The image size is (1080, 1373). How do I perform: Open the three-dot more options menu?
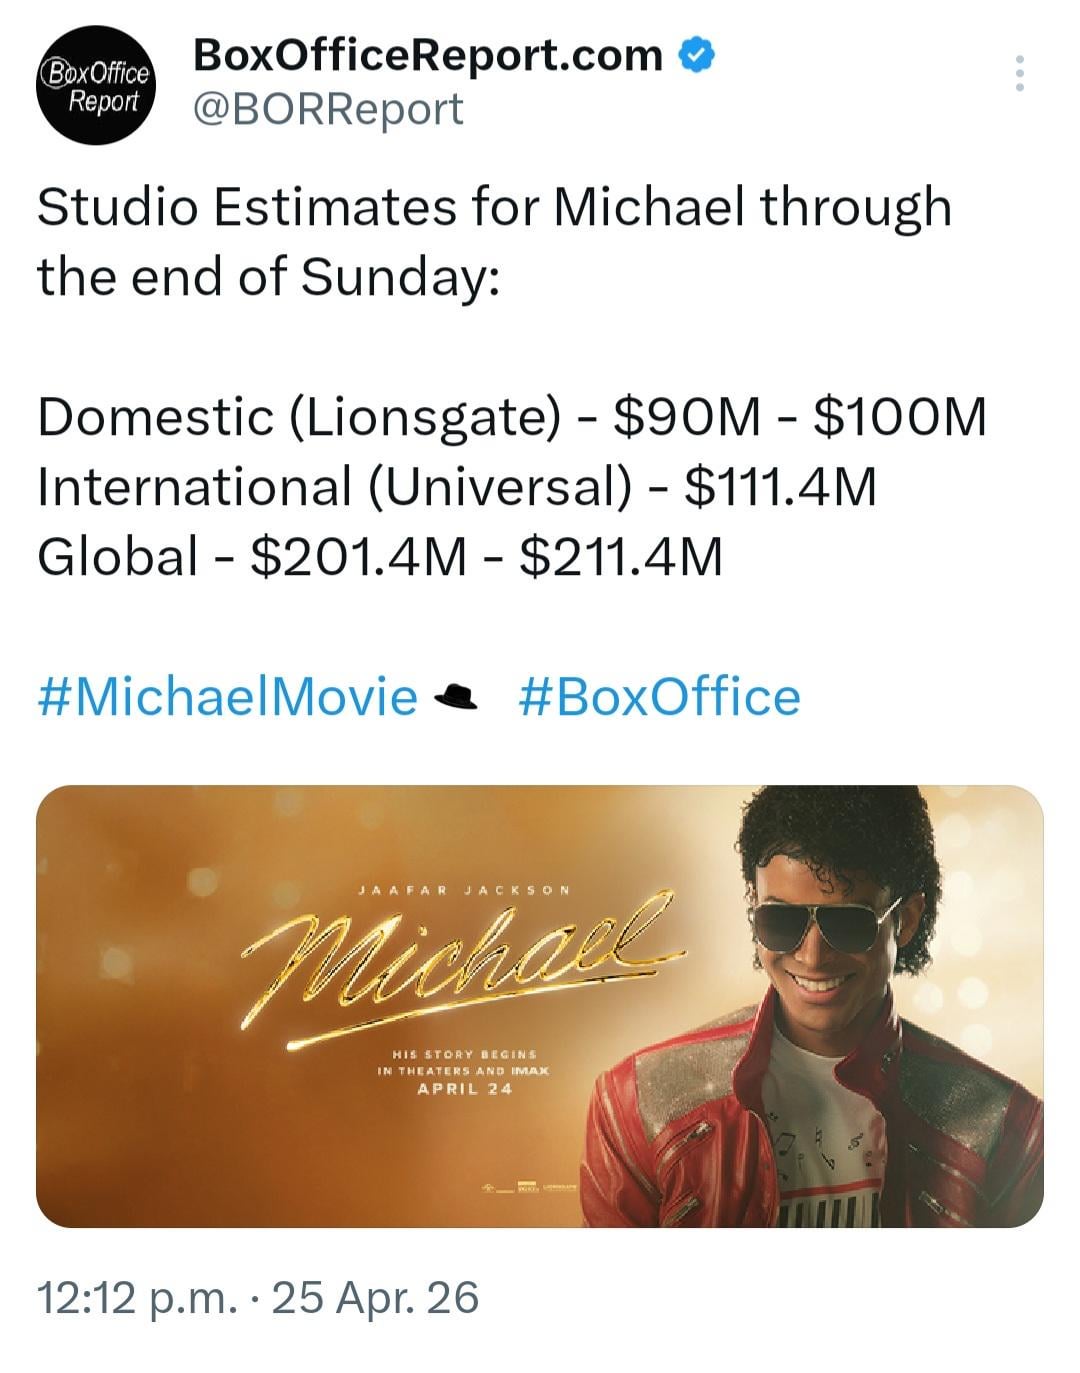(x=1019, y=74)
